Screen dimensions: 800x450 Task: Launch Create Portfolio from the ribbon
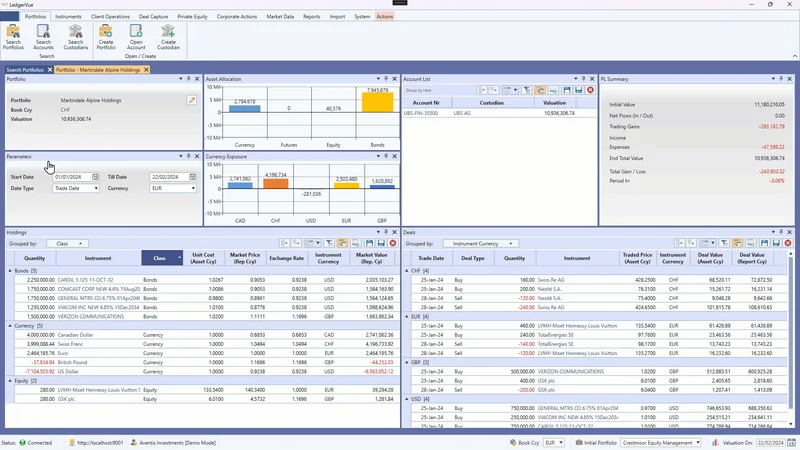(106, 37)
